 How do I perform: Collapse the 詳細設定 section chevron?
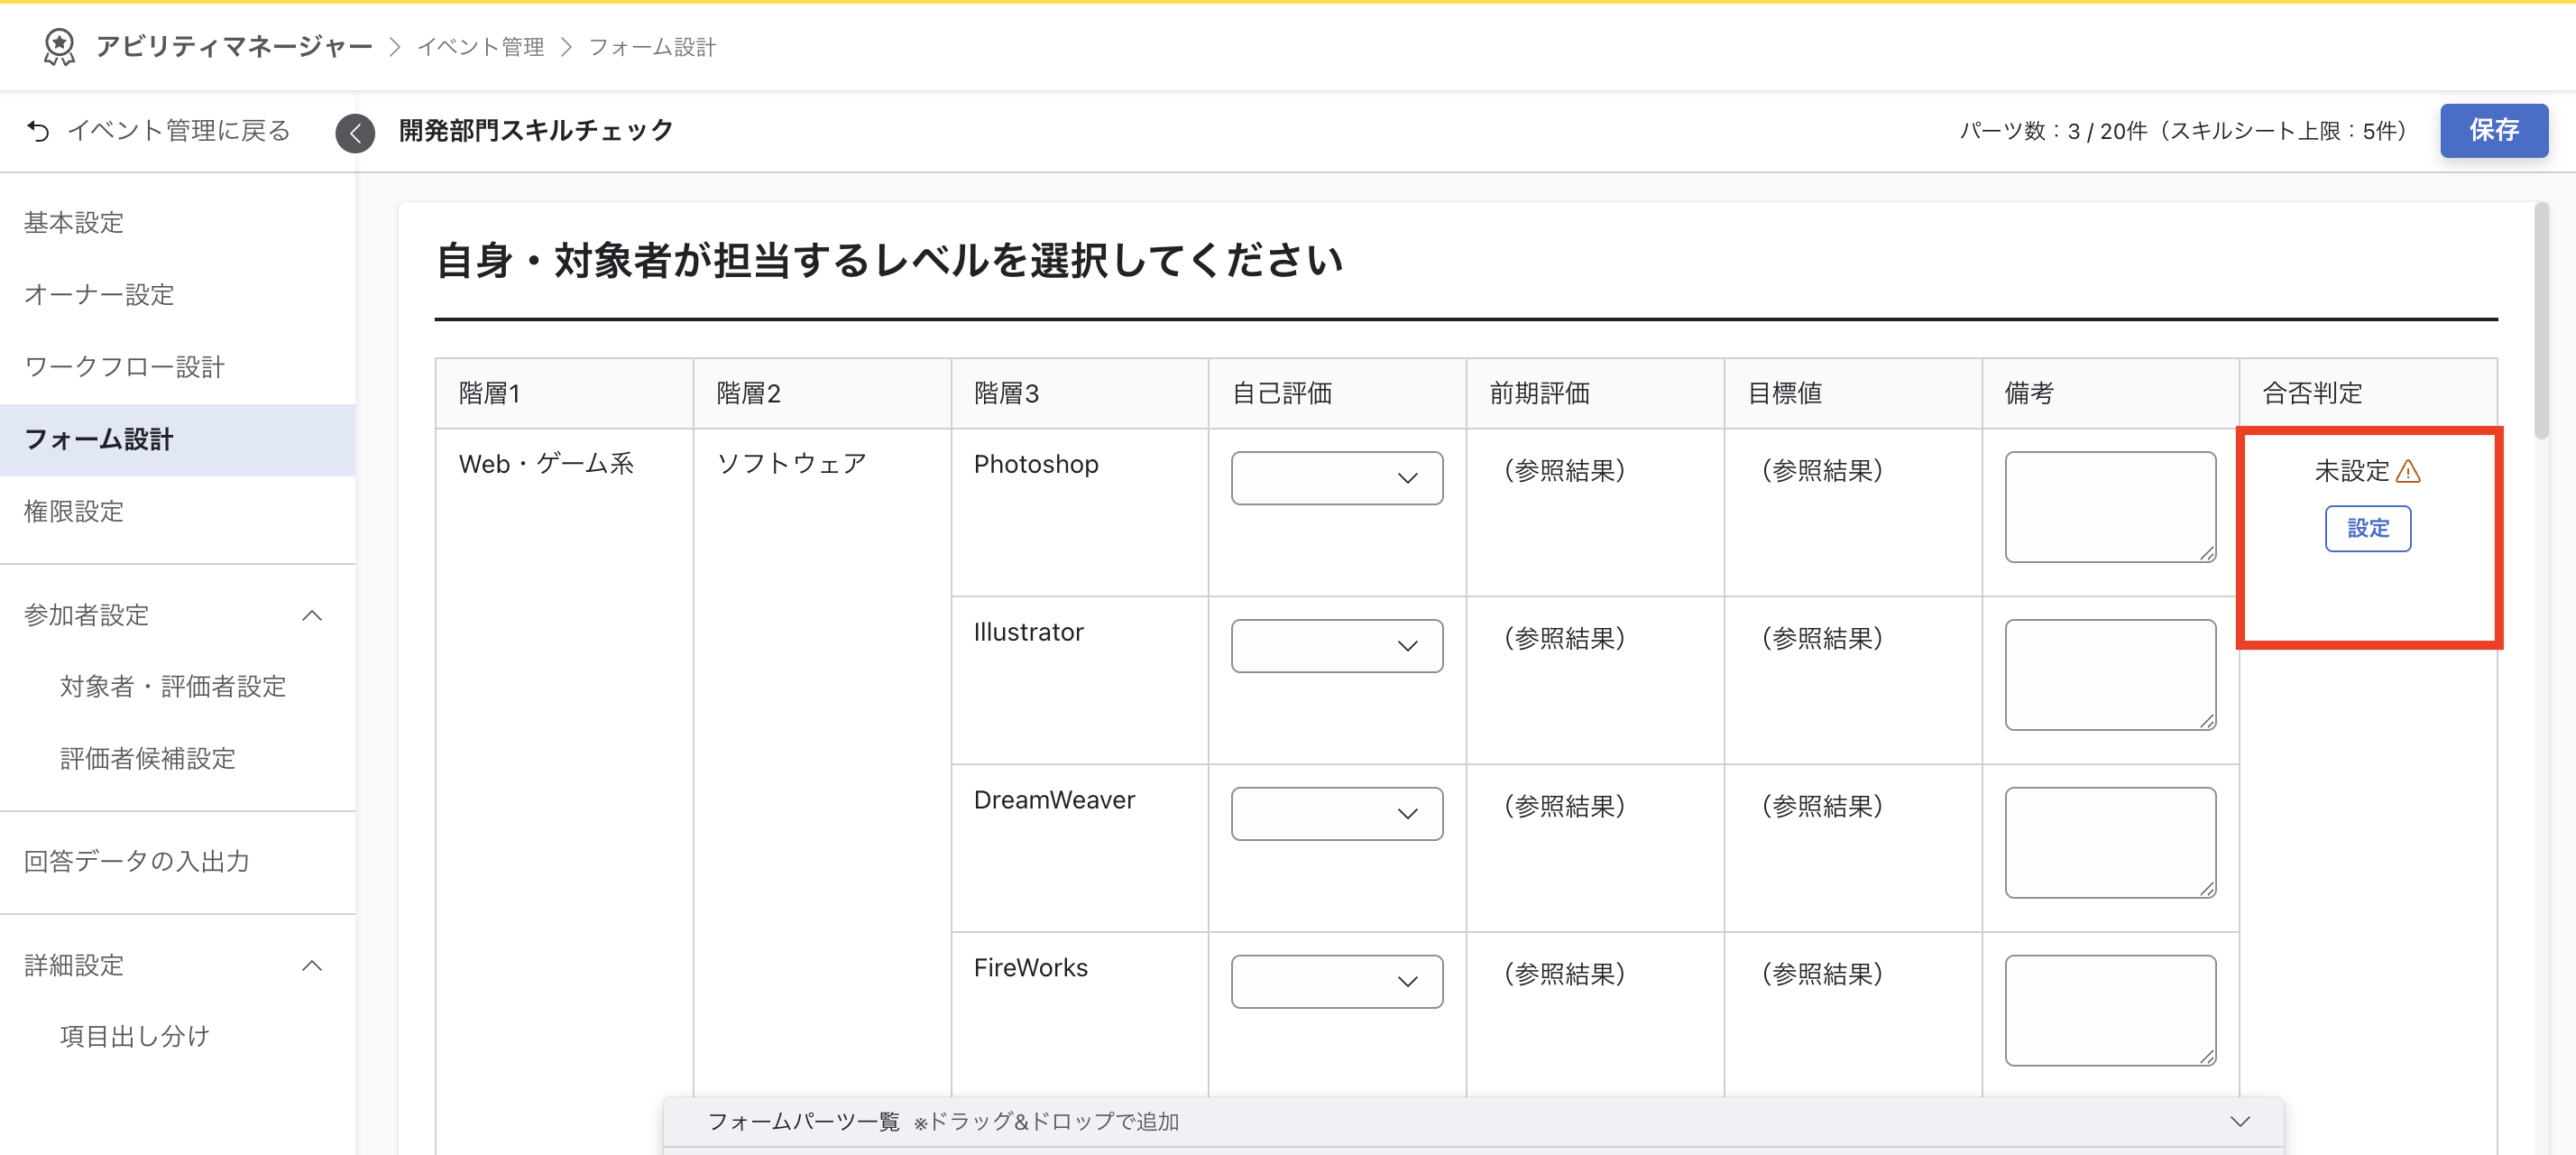pos(312,965)
